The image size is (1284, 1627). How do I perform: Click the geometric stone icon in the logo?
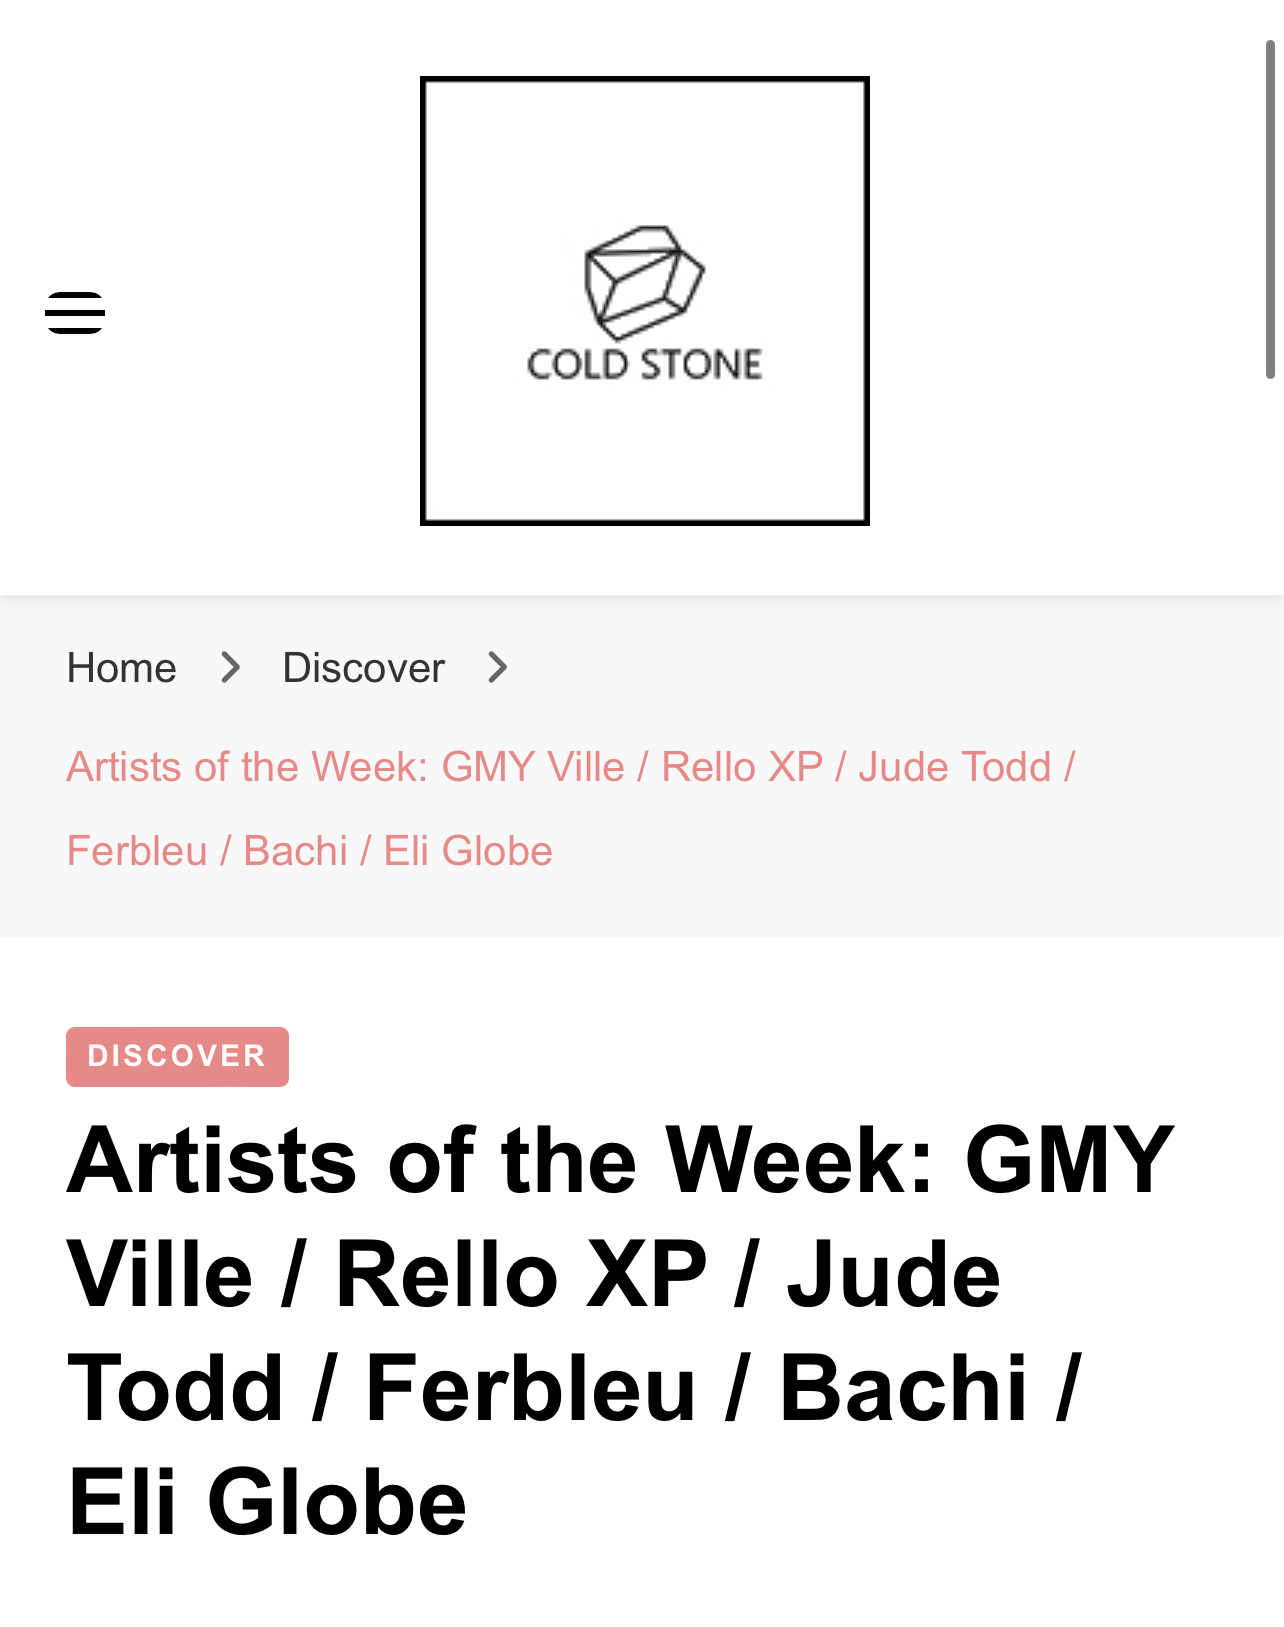[645, 283]
